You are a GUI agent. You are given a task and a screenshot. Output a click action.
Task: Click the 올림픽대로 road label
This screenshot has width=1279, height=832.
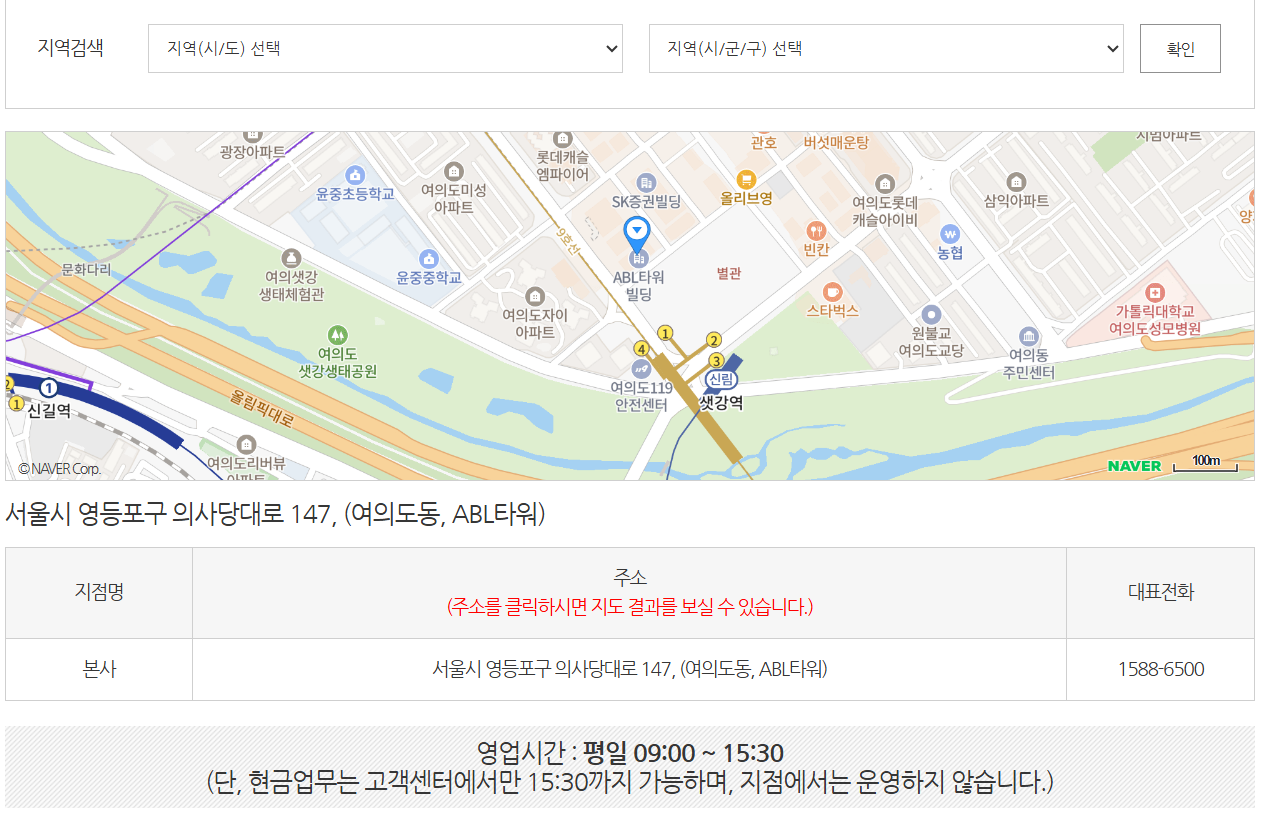[261, 408]
